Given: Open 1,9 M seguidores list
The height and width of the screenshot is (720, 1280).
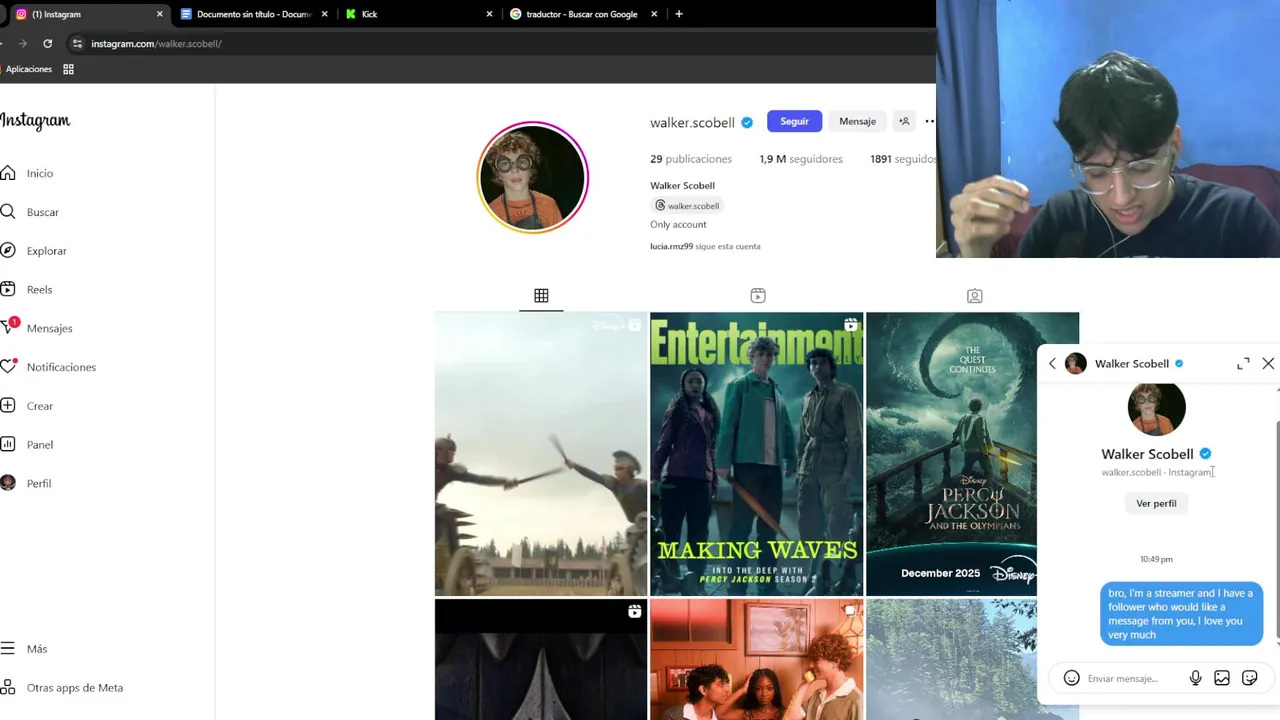Looking at the screenshot, I should click(801, 159).
